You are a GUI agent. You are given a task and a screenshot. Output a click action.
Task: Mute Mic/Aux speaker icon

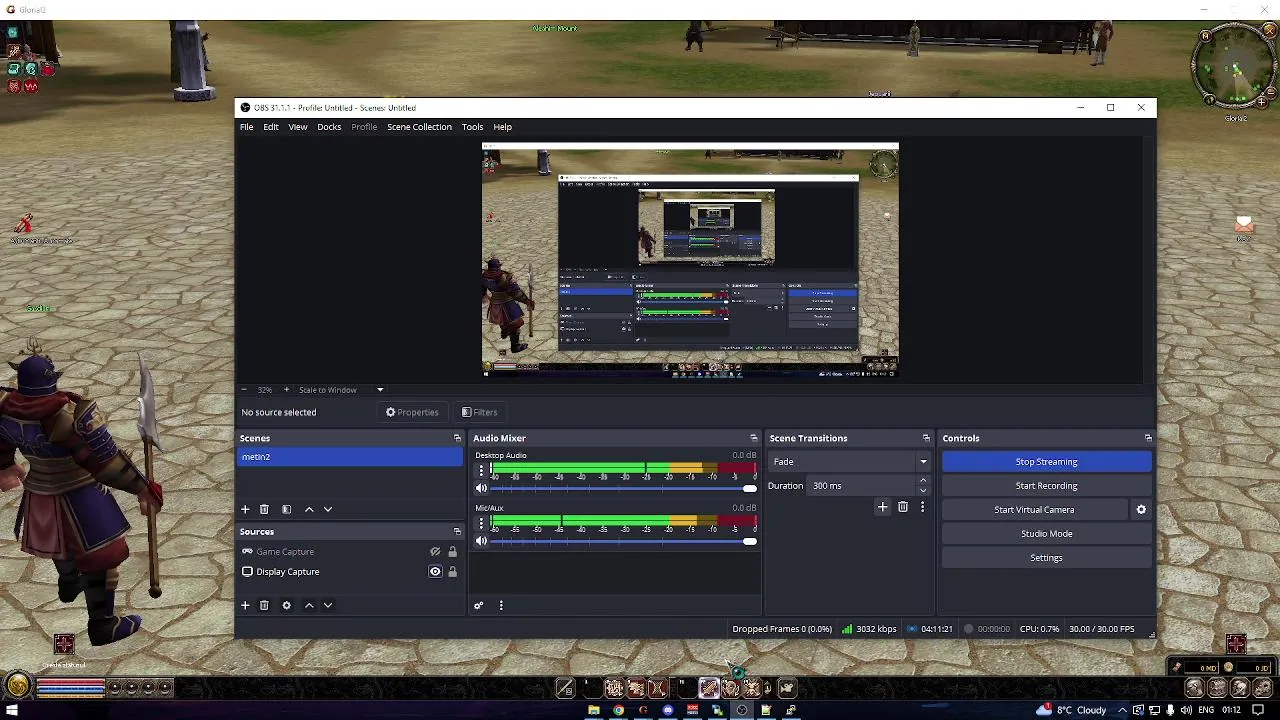pyautogui.click(x=481, y=541)
